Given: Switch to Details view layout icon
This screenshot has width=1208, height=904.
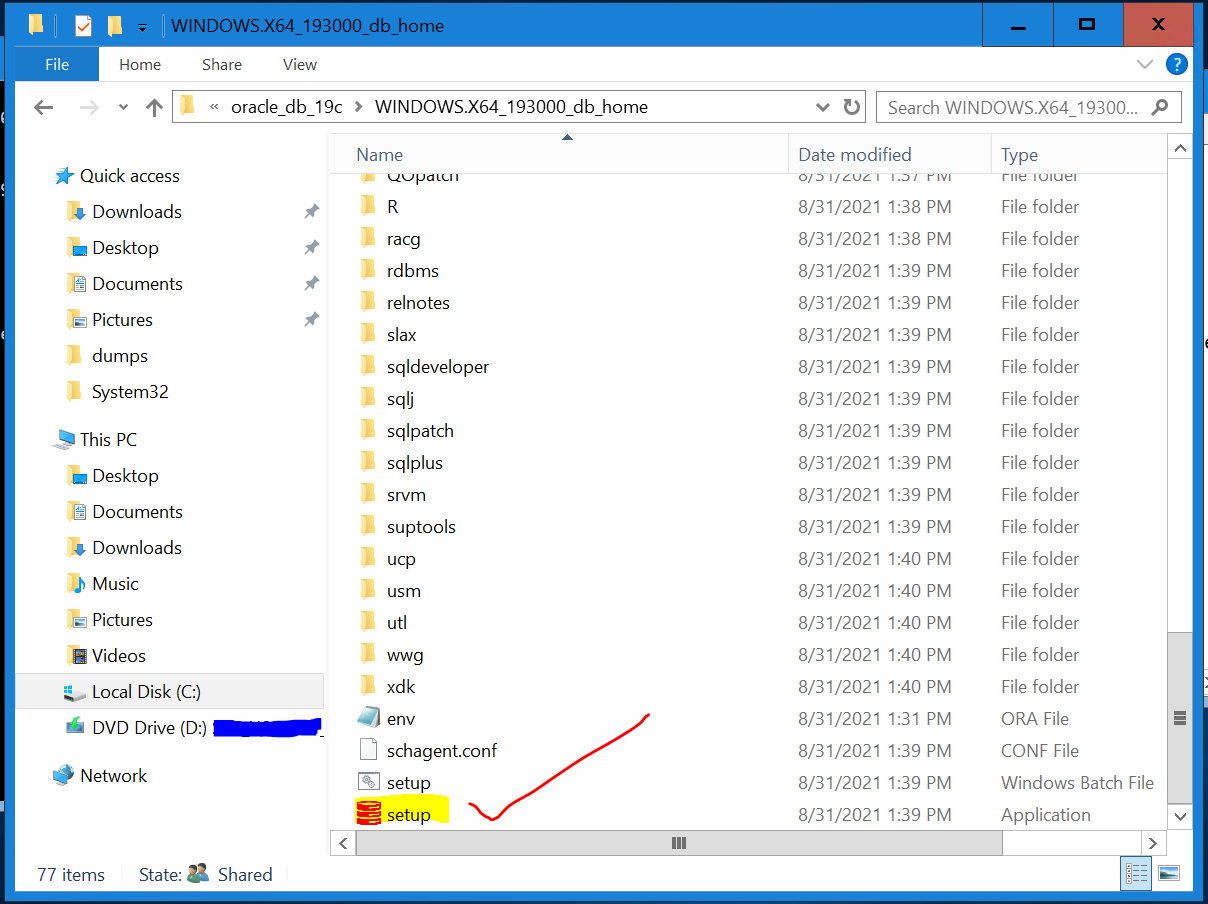Looking at the screenshot, I should point(1136,874).
